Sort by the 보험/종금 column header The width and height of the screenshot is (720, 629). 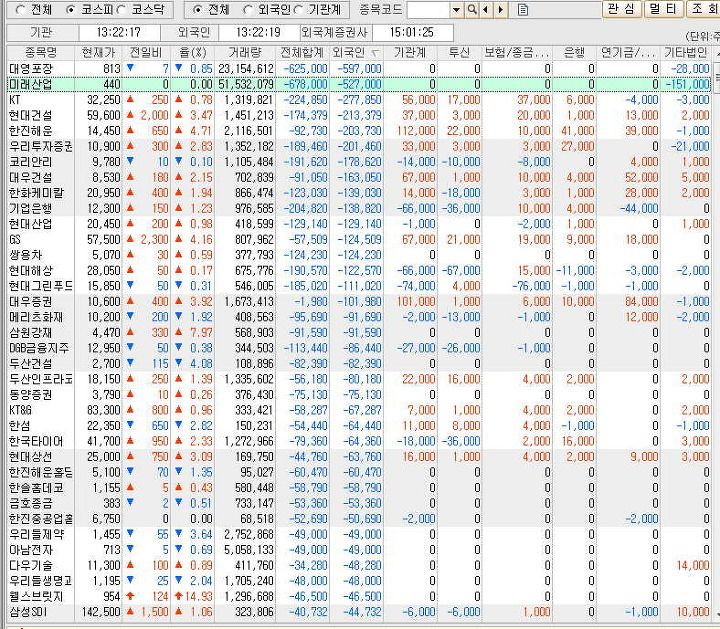tap(517, 52)
